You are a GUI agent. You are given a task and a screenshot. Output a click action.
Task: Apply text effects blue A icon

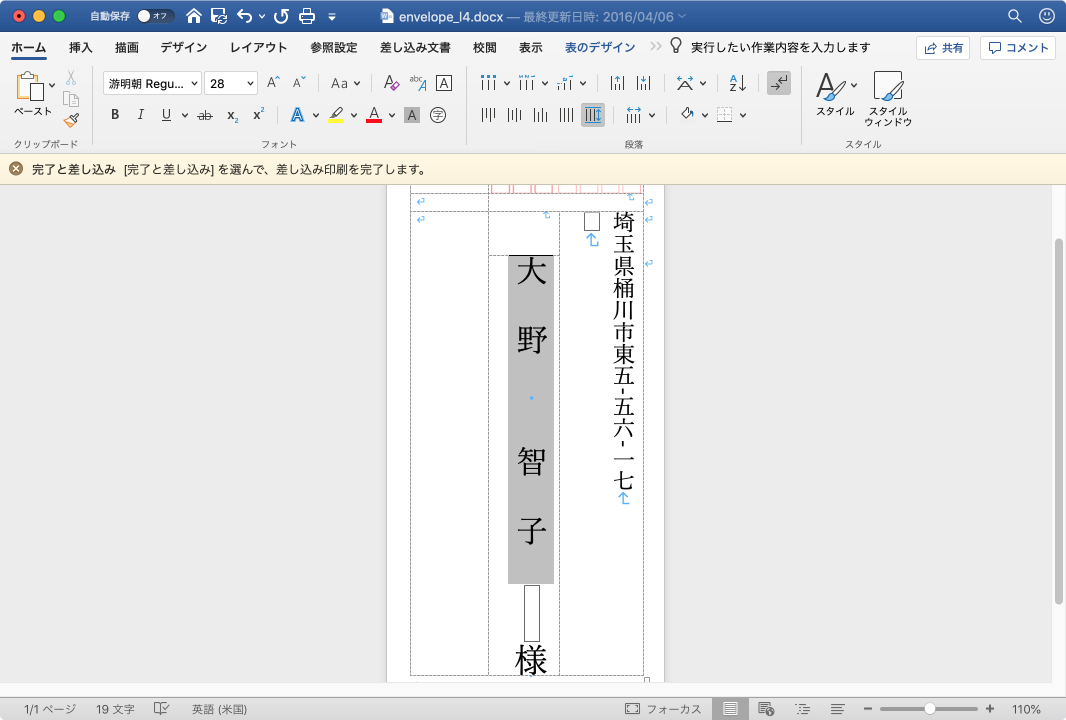point(297,115)
